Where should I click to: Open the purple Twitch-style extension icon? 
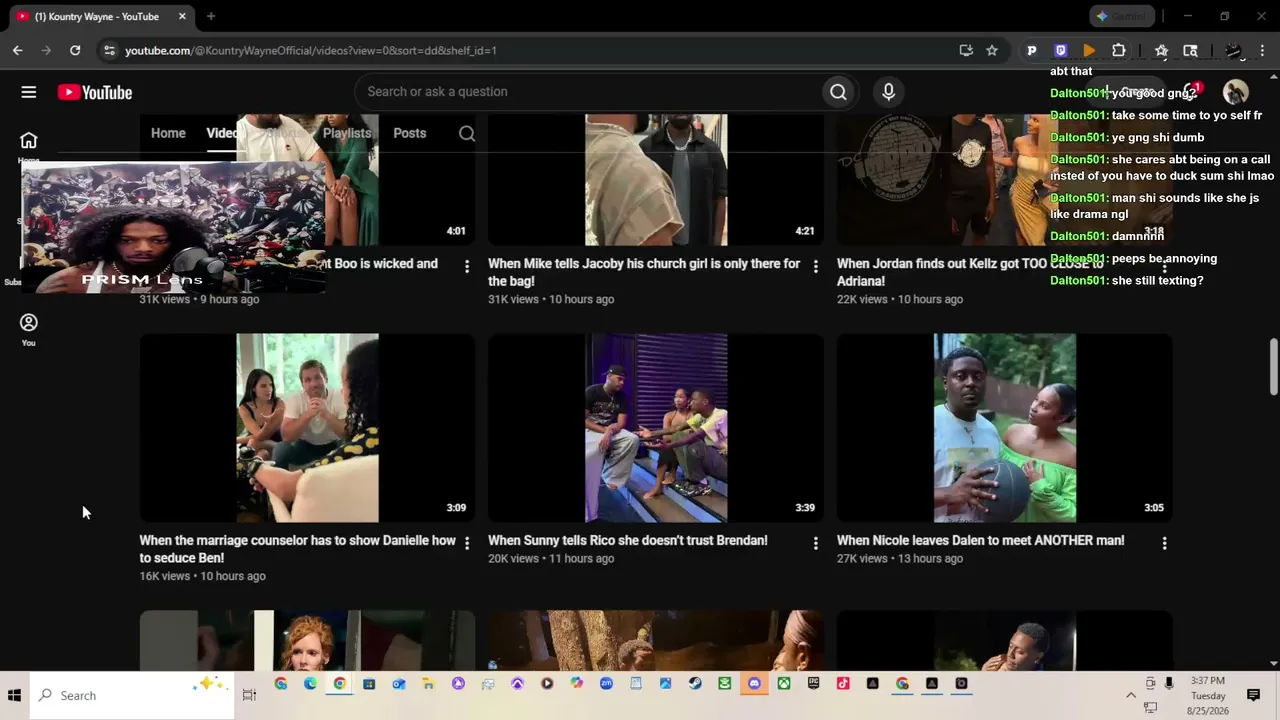point(1061,50)
